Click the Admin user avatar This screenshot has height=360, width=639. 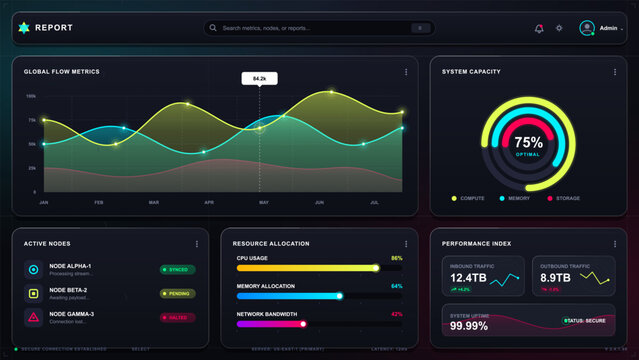click(x=587, y=28)
